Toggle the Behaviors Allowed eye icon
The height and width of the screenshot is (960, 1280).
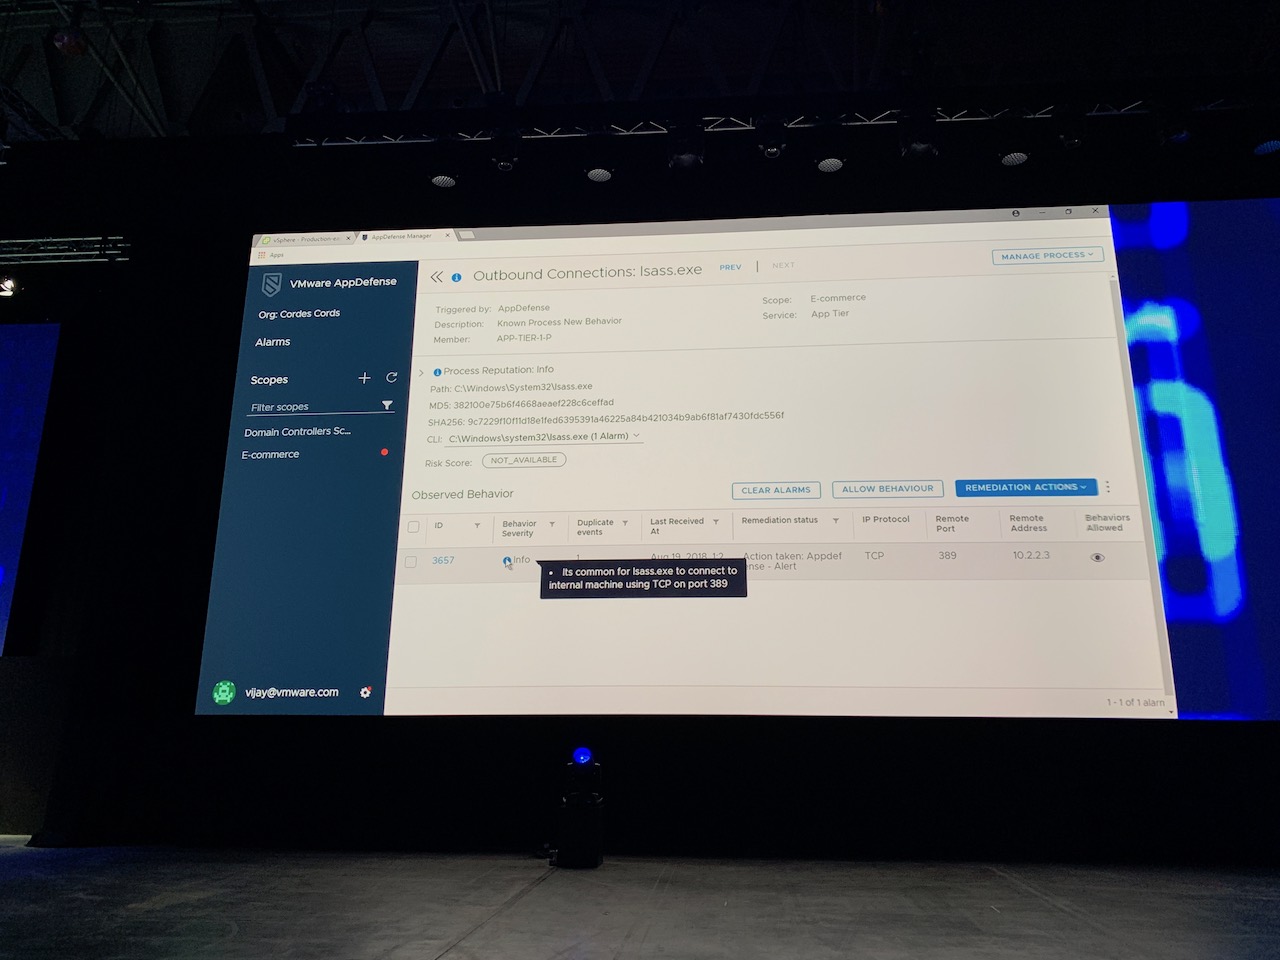[x=1097, y=557]
